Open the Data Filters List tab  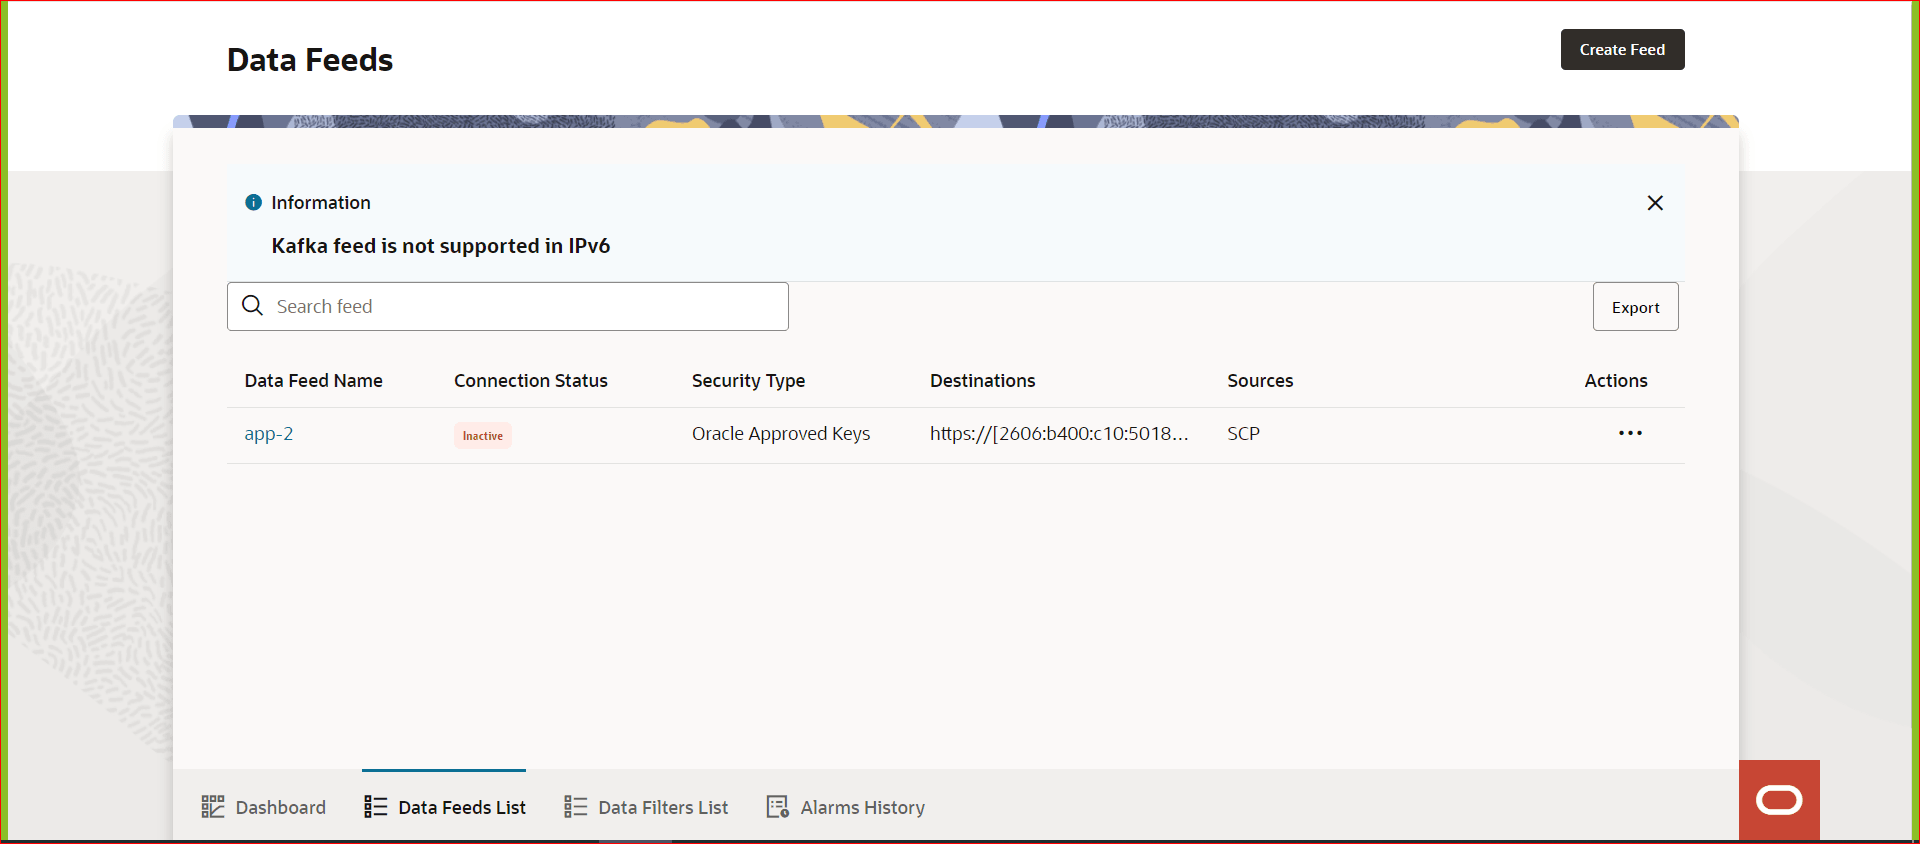pyautogui.click(x=646, y=807)
